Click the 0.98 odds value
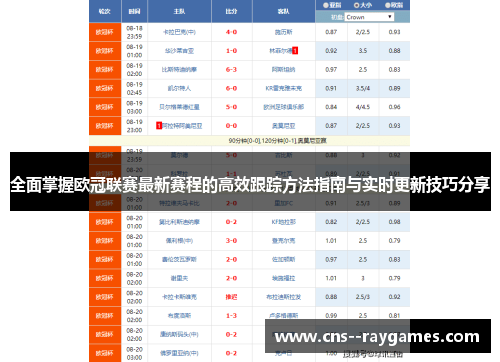The image size is (500, 362). [394, 222]
